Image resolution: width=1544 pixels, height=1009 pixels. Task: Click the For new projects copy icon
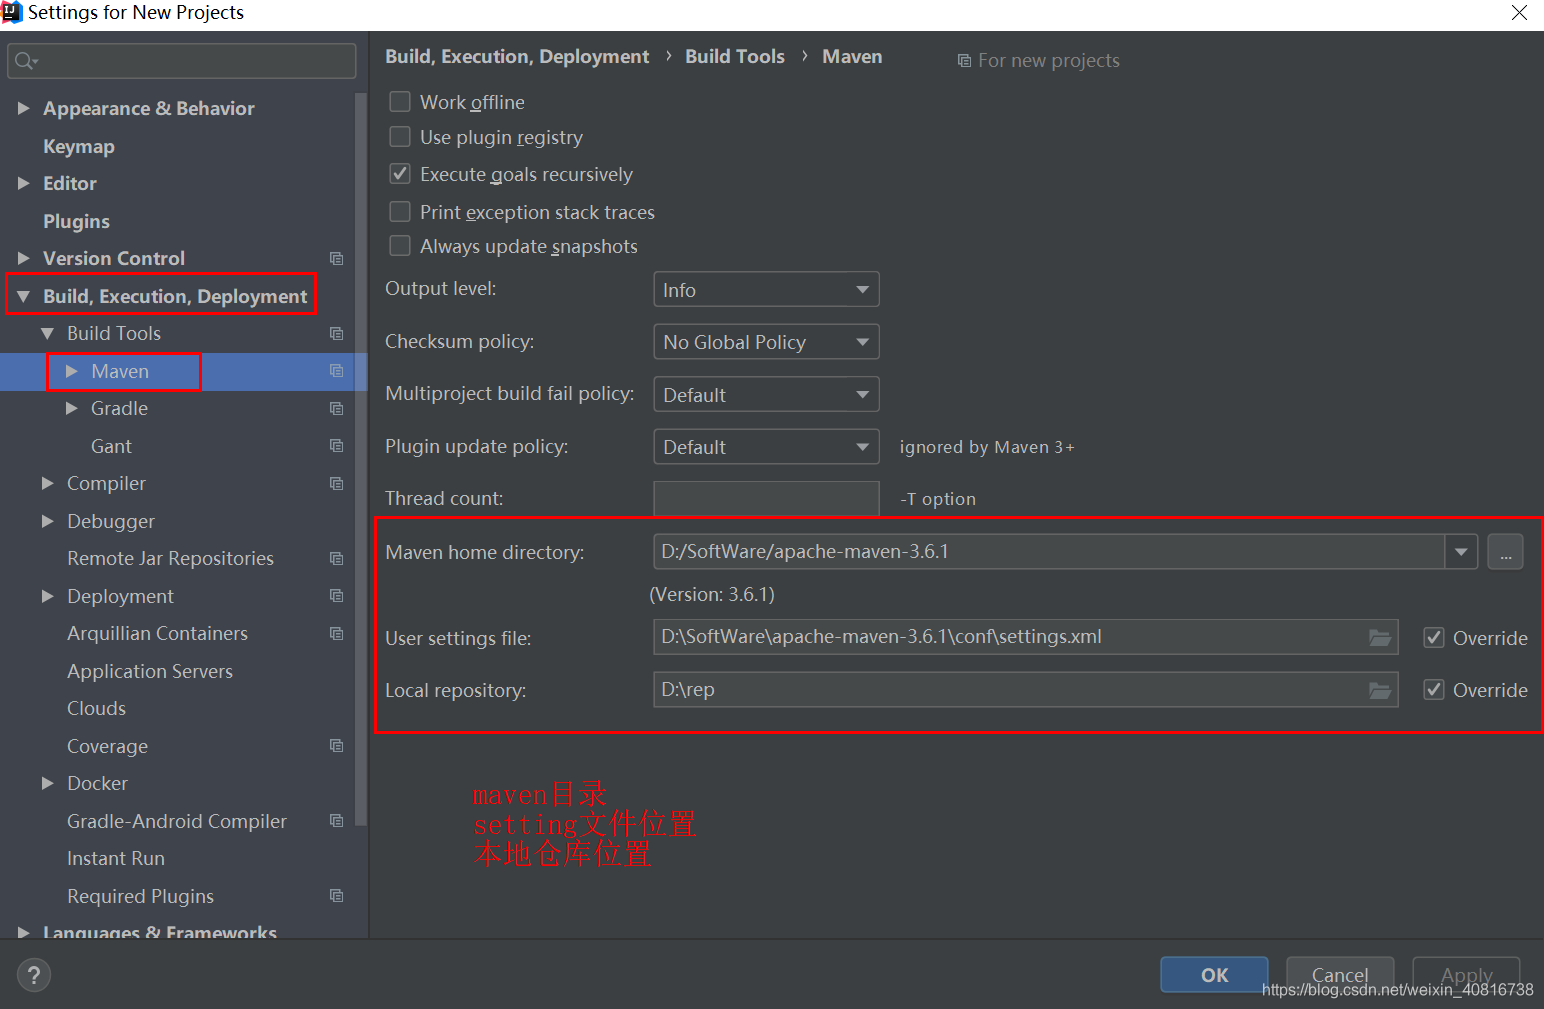tap(964, 61)
